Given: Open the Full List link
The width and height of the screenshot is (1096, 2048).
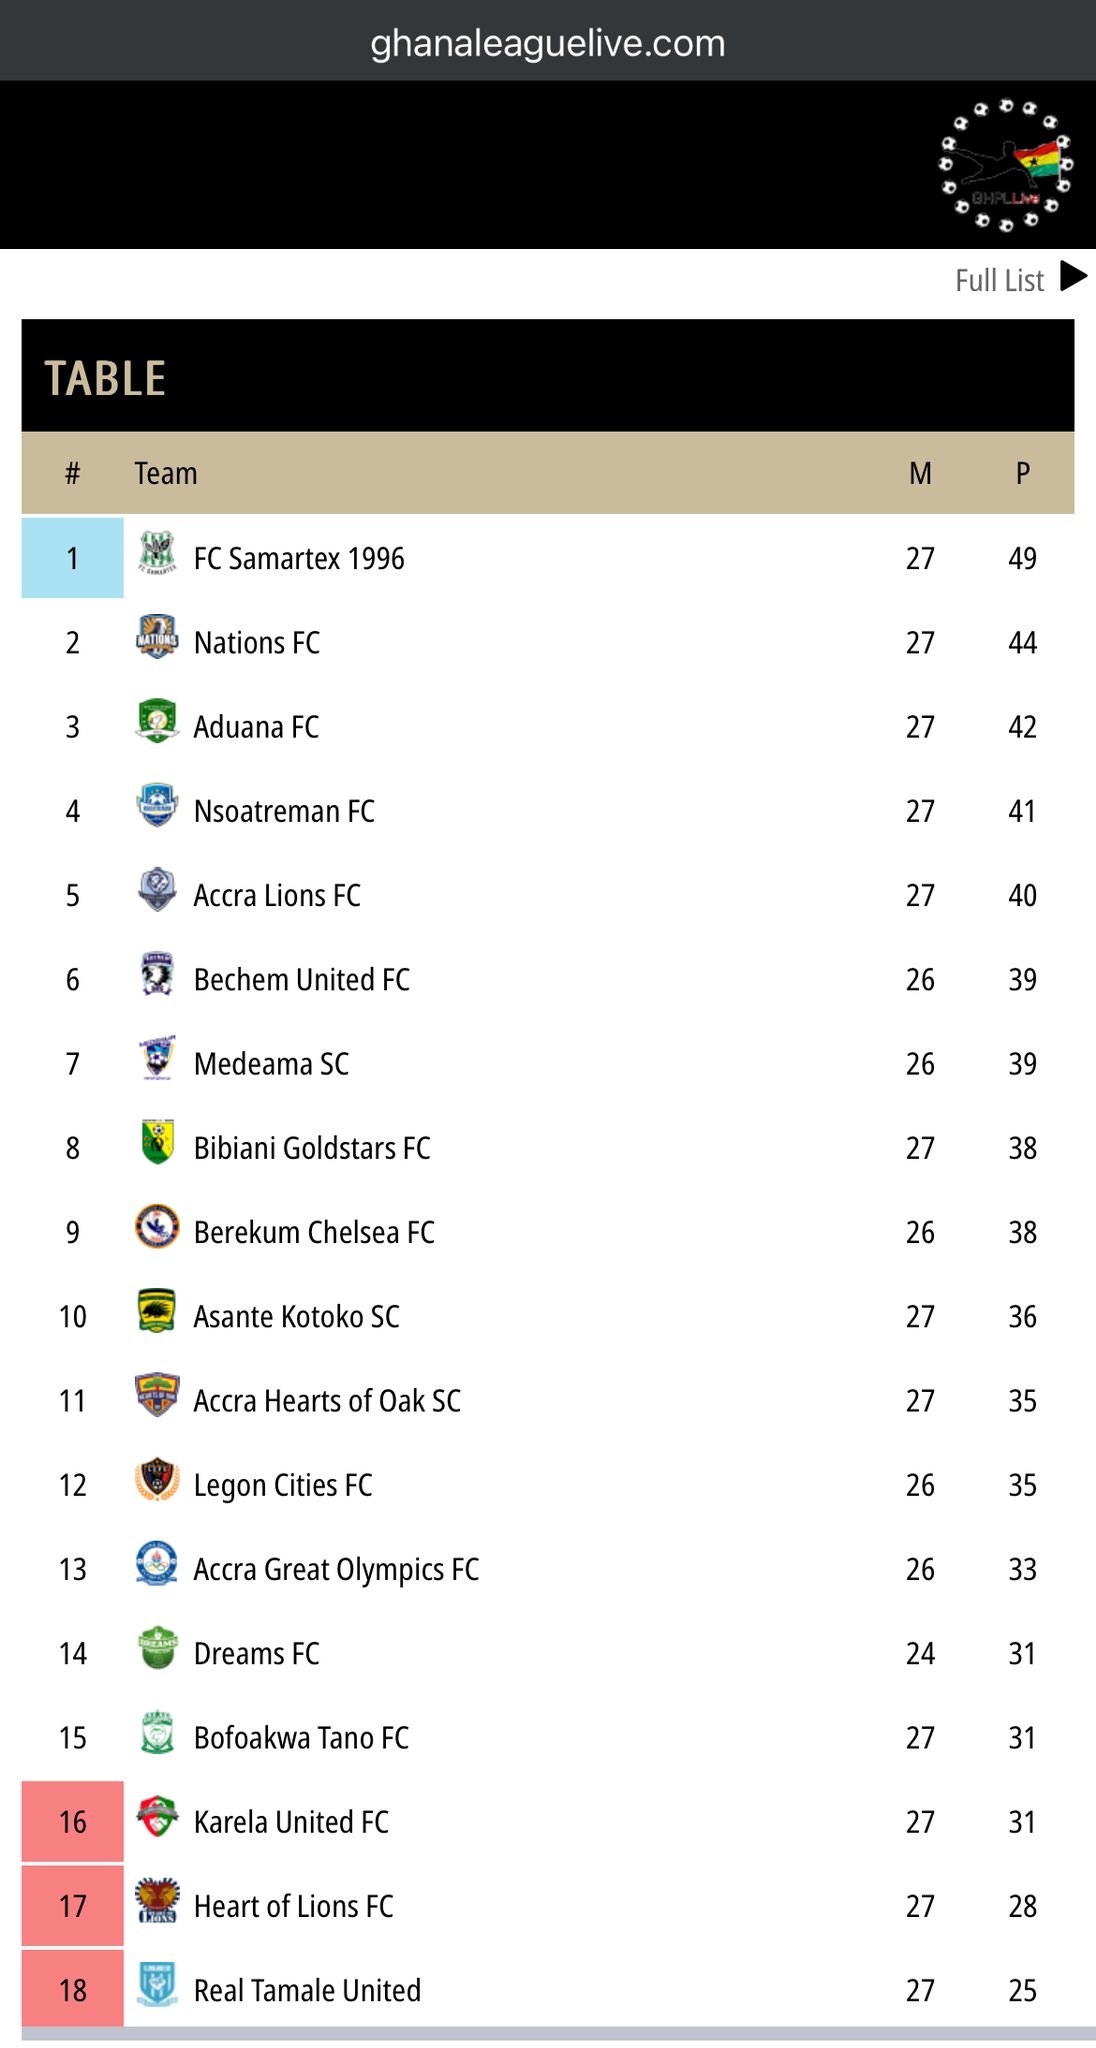Looking at the screenshot, I should (x=999, y=280).
